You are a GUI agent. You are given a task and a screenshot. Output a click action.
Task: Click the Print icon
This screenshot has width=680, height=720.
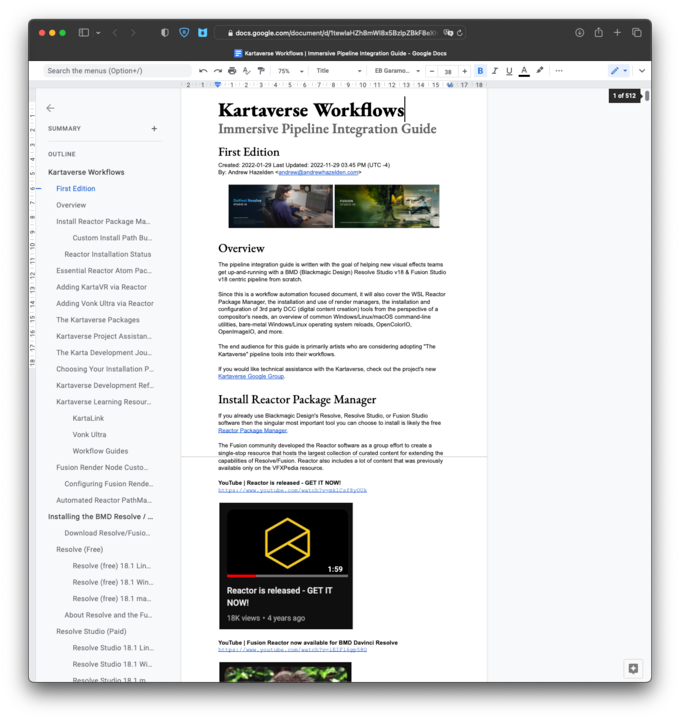(x=232, y=71)
